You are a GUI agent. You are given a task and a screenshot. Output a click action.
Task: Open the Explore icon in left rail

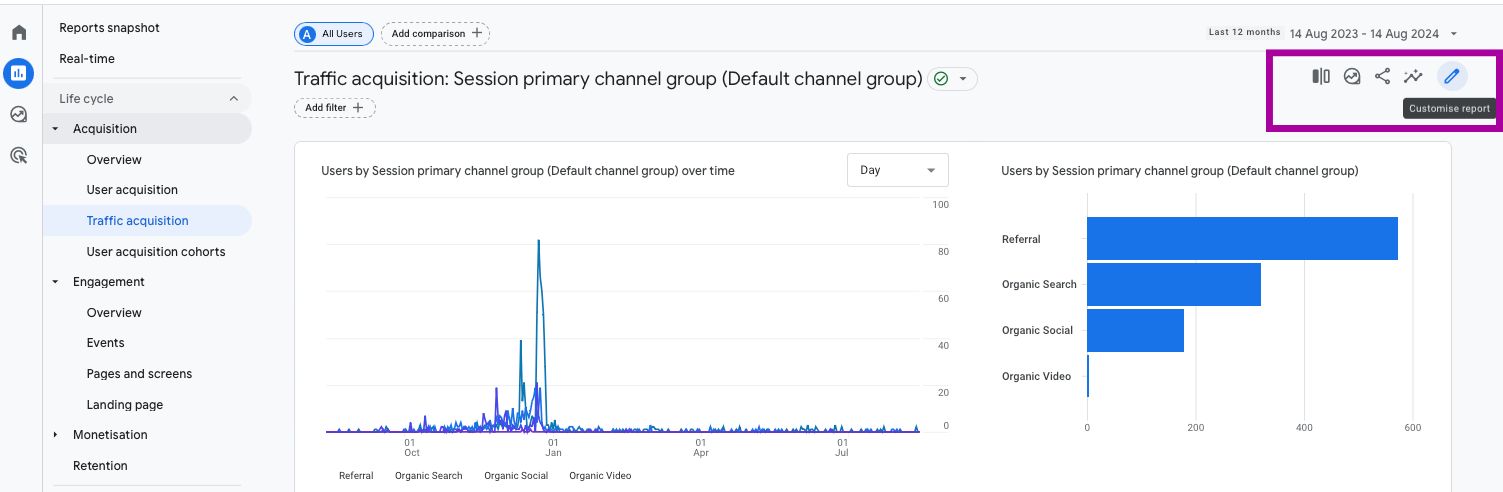tap(18, 114)
